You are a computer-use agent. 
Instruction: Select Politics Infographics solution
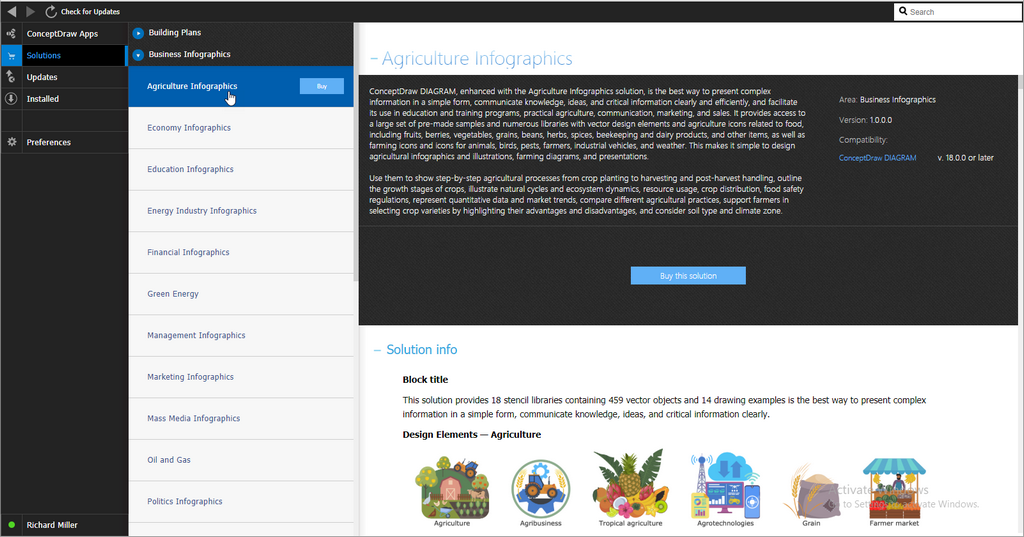click(x=241, y=501)
